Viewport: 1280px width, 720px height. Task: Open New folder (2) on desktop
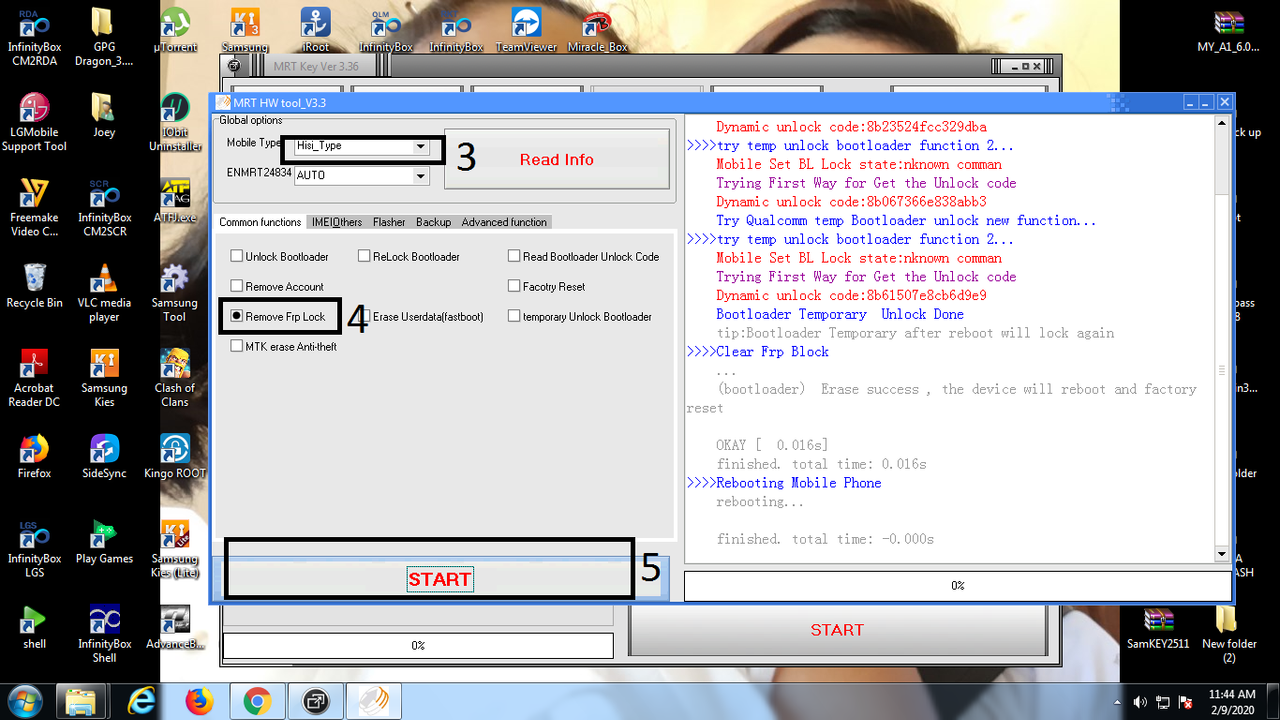(1228, 634)
